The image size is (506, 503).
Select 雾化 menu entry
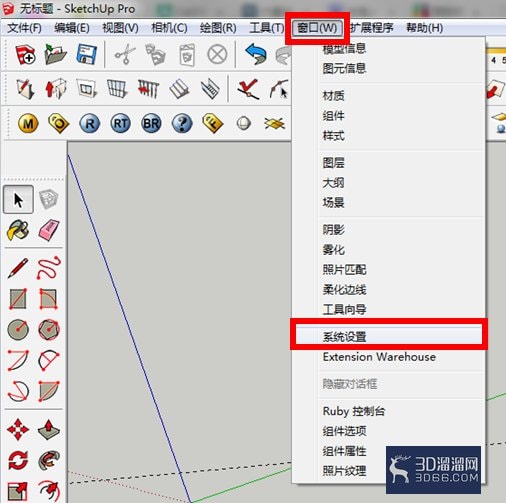click(x=333, y=250)
